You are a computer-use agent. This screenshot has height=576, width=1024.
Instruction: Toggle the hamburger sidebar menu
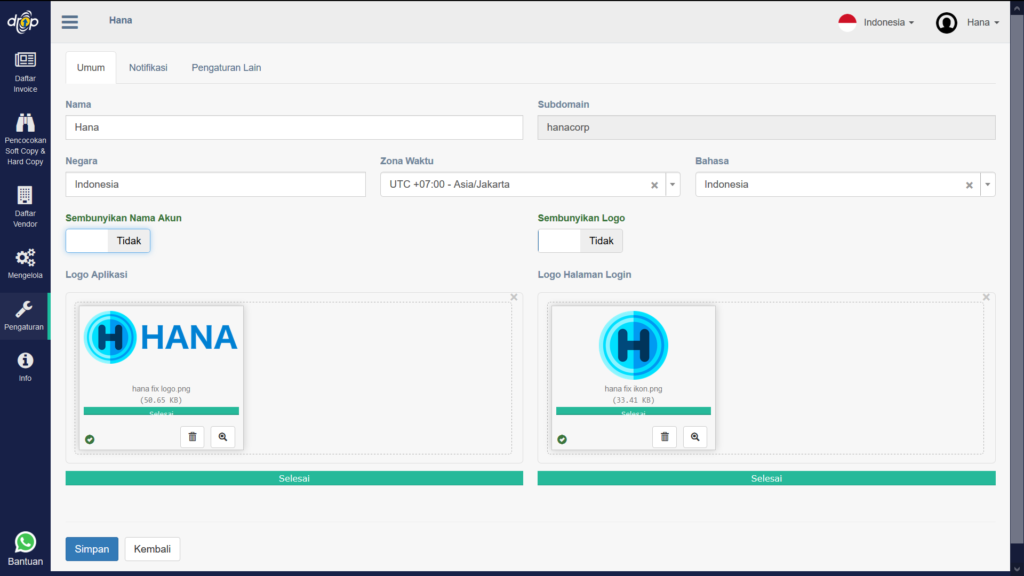click(70, 22)
